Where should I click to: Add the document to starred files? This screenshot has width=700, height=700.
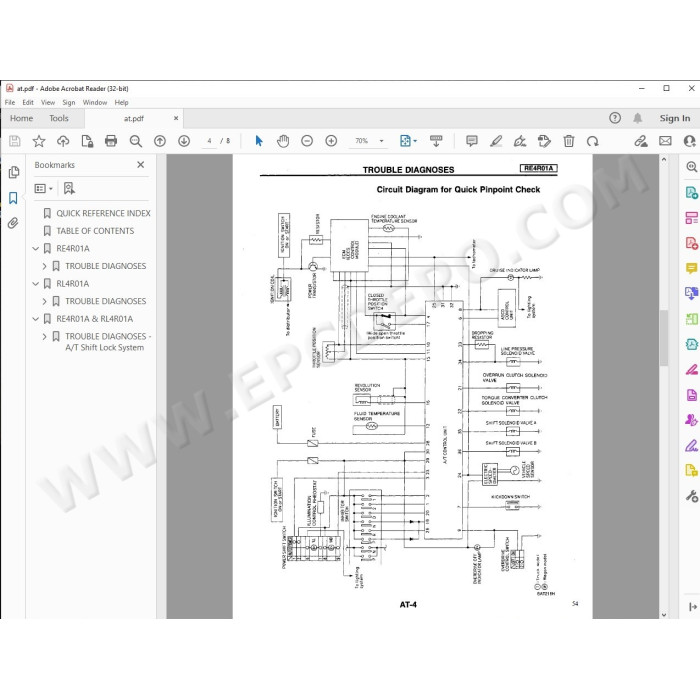point(39,141)
